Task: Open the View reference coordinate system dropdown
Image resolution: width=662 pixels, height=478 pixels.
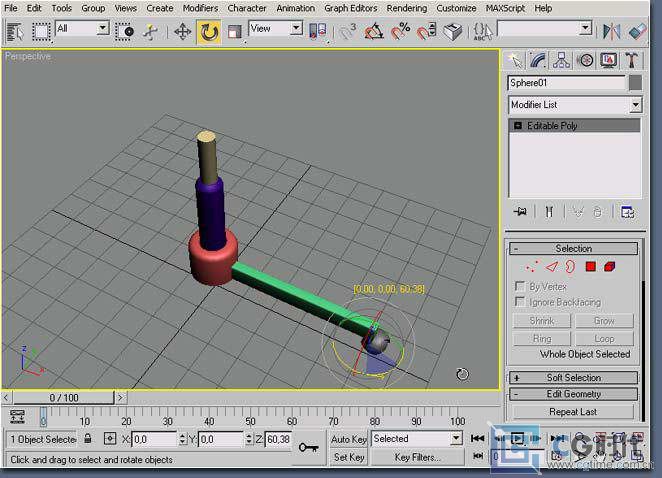Action: (296, 29)
